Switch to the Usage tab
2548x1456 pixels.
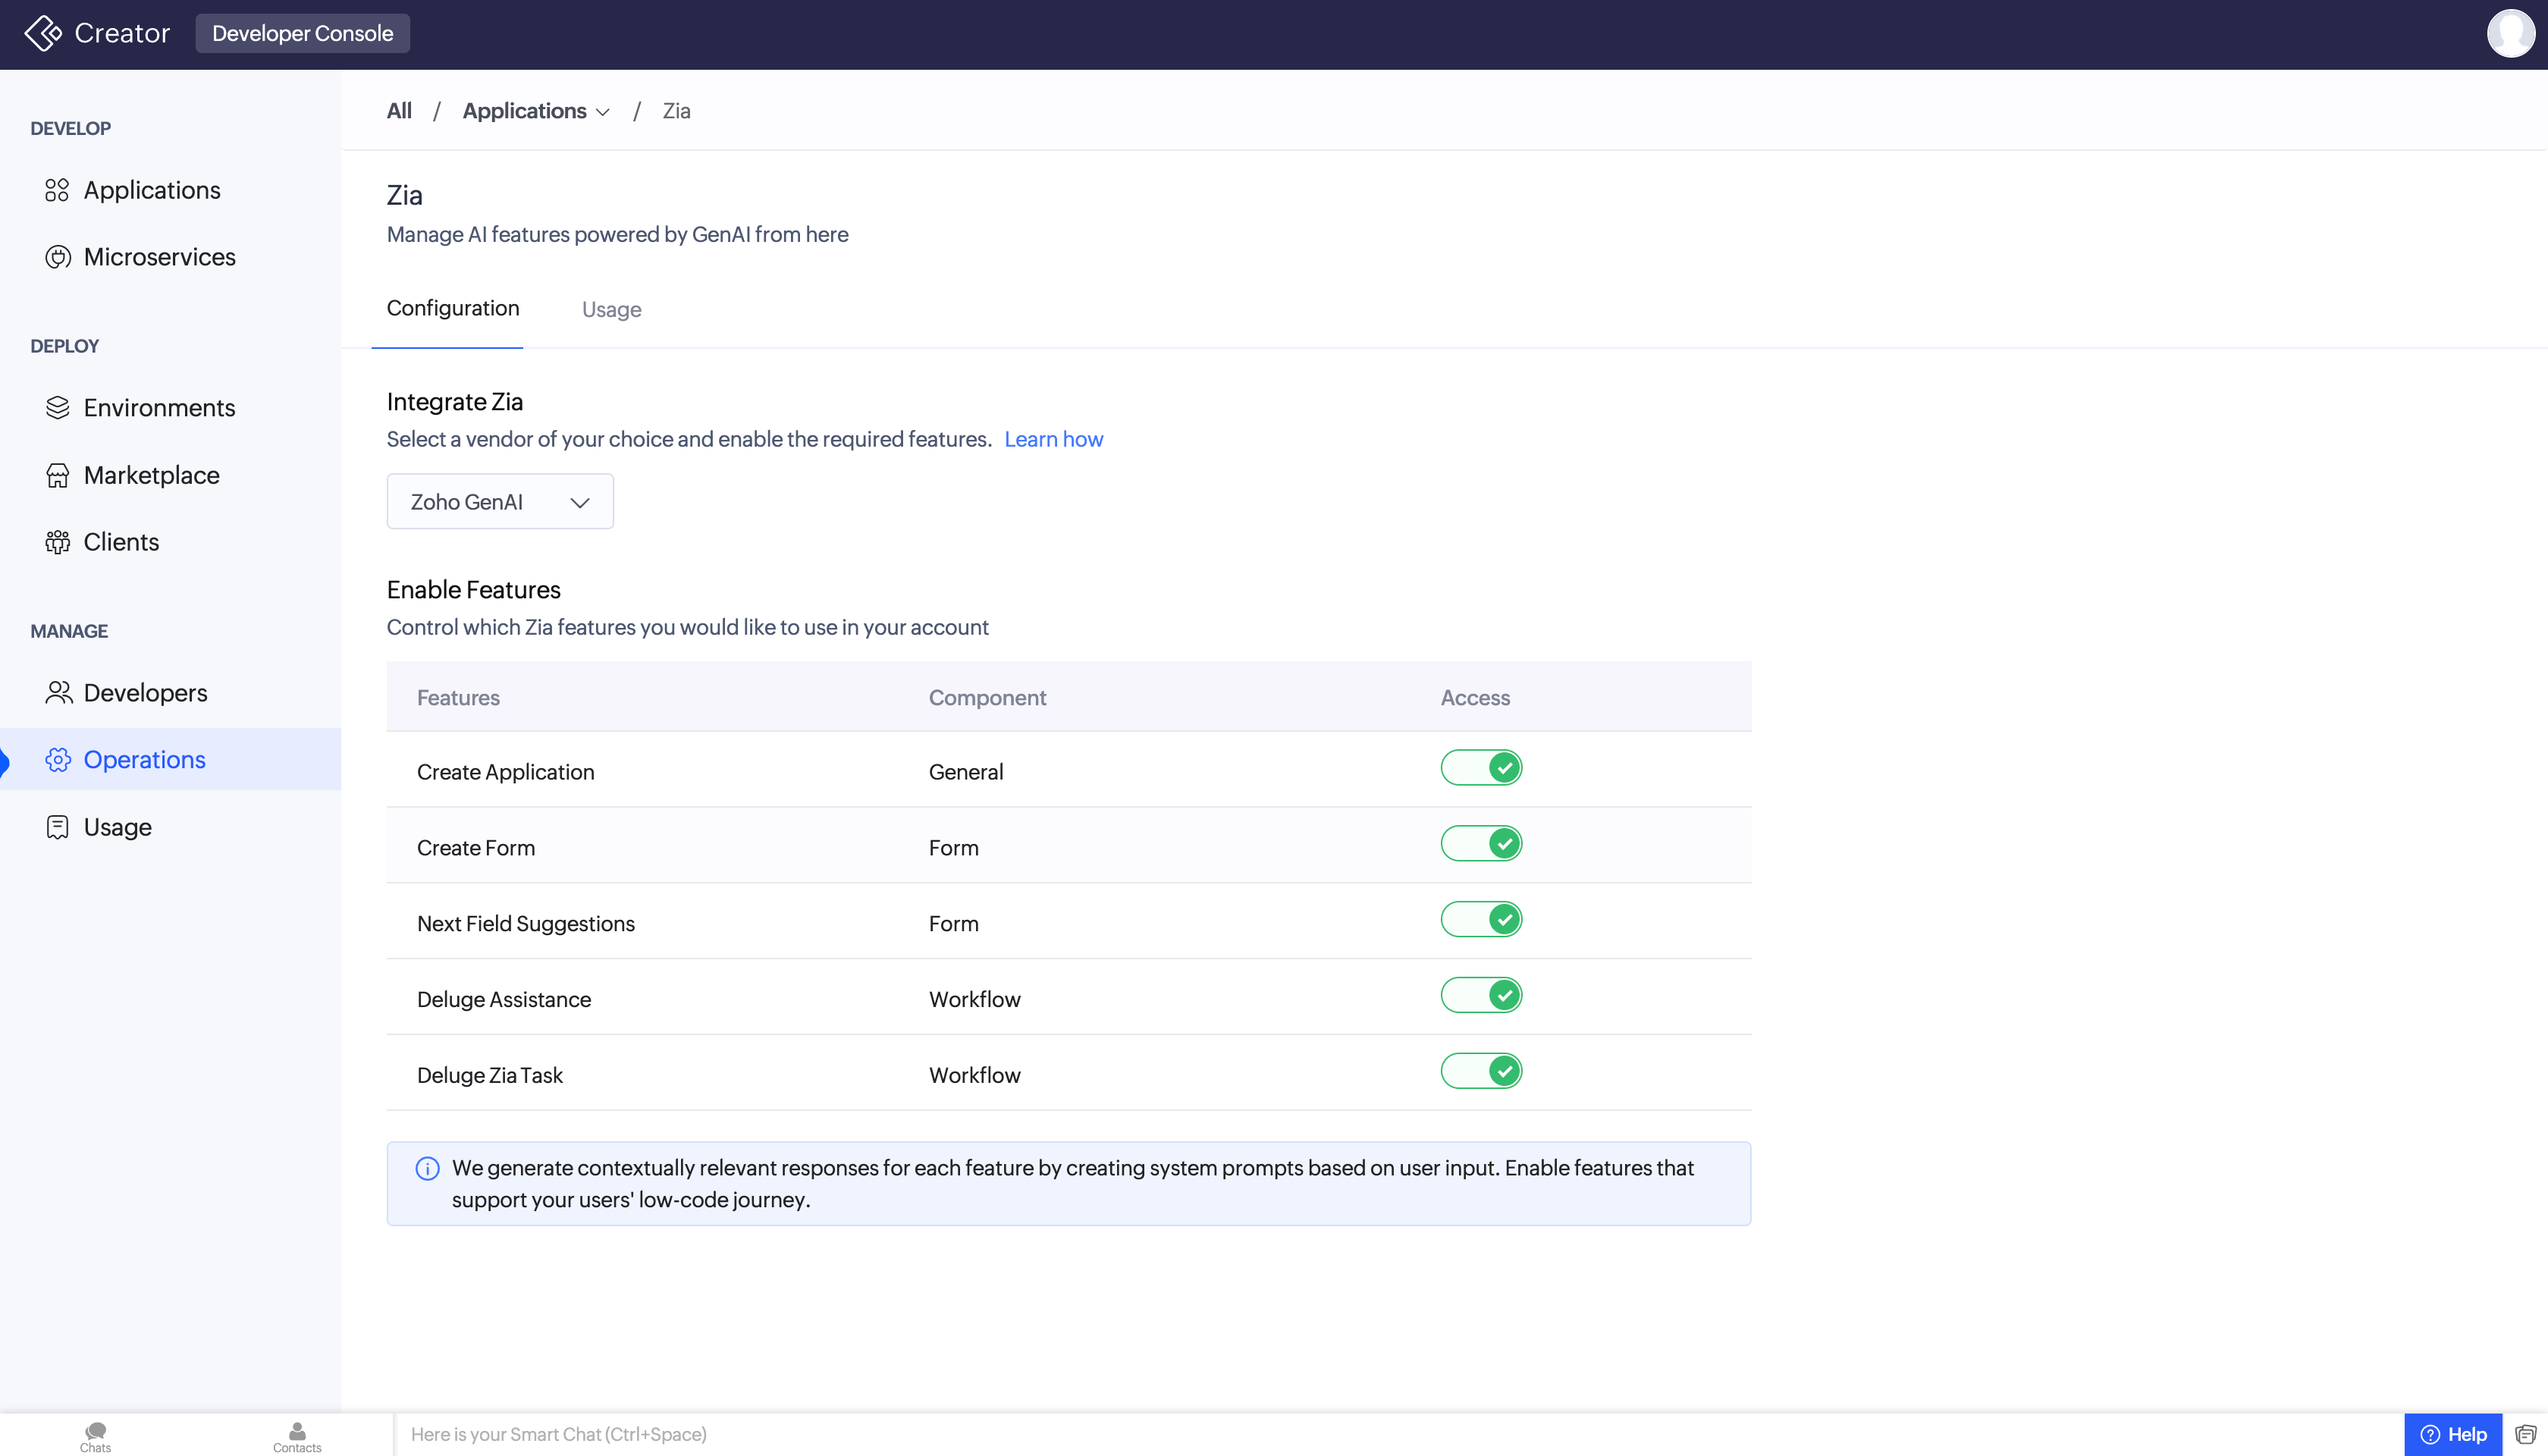[611, 310]
